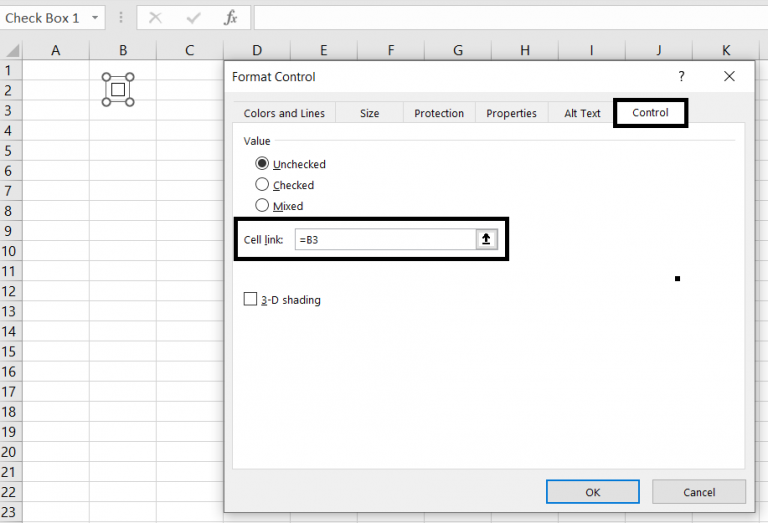Switch to the Colors and Lines tab
Image resolution: width=768 pixels, height=523 pixels.
pos(284,113)
